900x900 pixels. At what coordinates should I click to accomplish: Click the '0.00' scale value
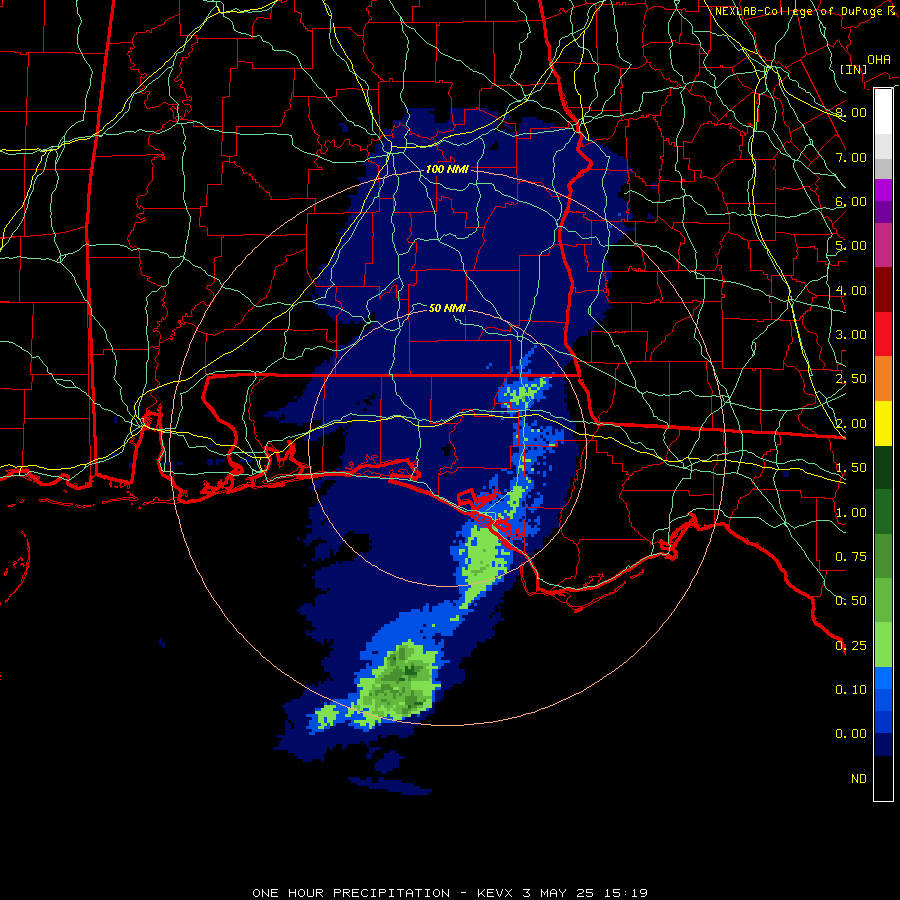(851, 734)
